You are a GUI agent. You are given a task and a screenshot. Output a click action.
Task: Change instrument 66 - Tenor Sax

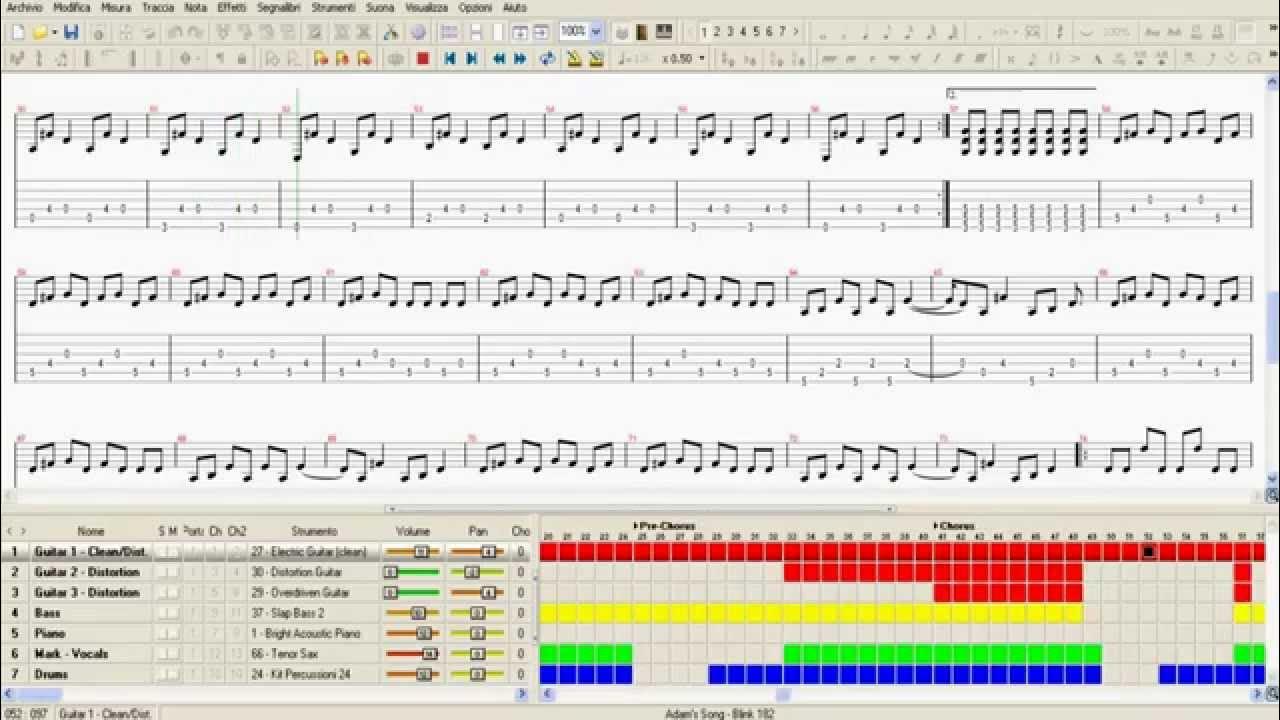click(x=285, y=654)
